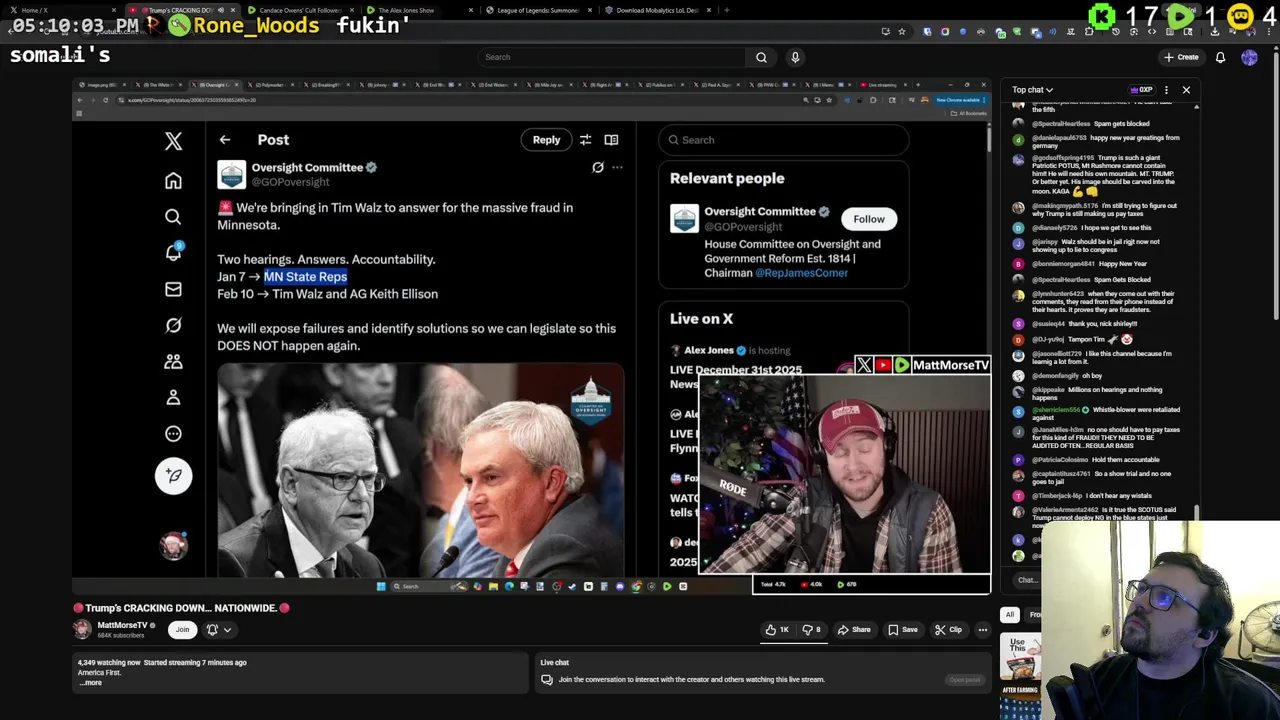This screenshot has width=1280, height=720.
Task: Open @GOPoversight handle under post author
Action: click(x=290, y=182)
